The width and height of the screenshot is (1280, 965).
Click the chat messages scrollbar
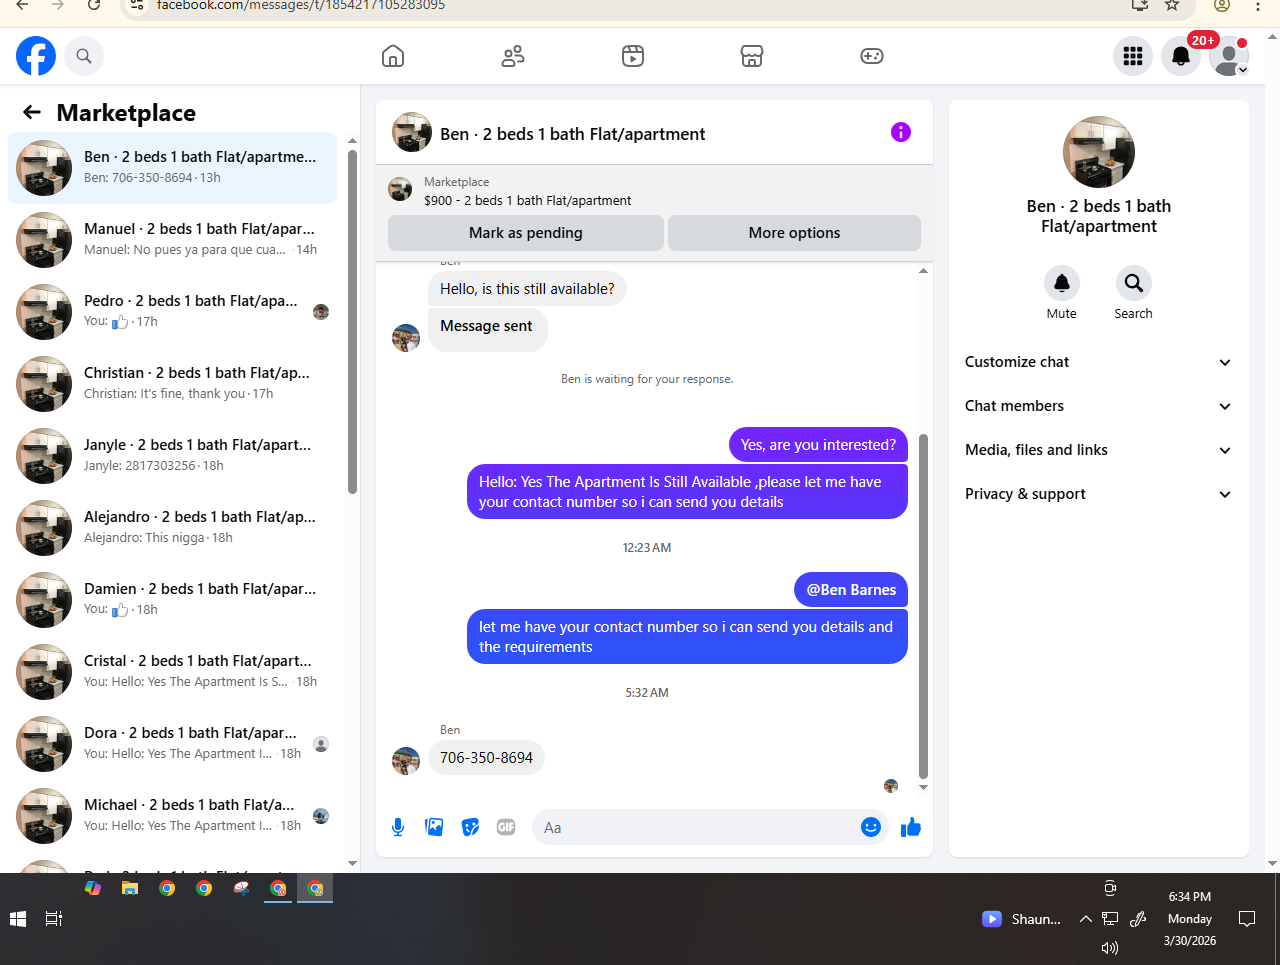pos(923,605)
